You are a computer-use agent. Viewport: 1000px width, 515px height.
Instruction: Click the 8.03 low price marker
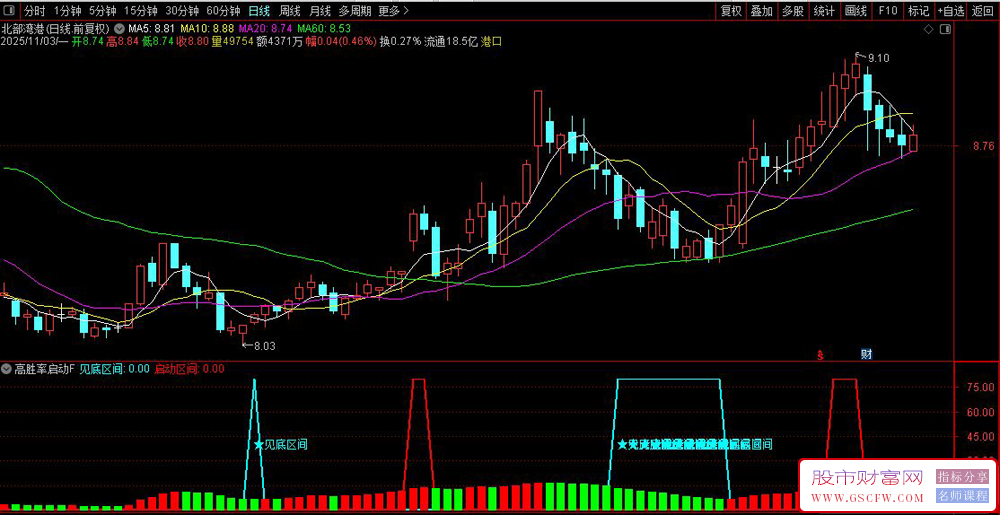point(265,346)
